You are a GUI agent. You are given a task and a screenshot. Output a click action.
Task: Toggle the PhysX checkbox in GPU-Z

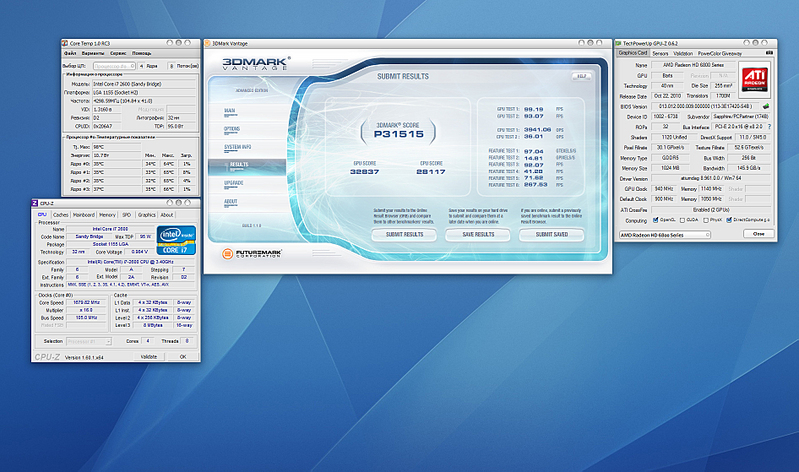pyautogui.click(x=706, y=220)
